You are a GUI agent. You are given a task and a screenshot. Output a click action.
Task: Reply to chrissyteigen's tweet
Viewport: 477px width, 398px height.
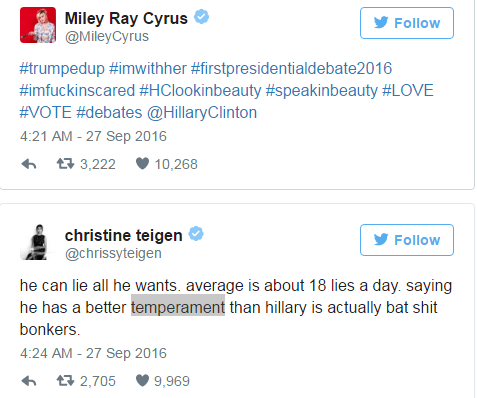pyautogui.click(x=29, y=381)
